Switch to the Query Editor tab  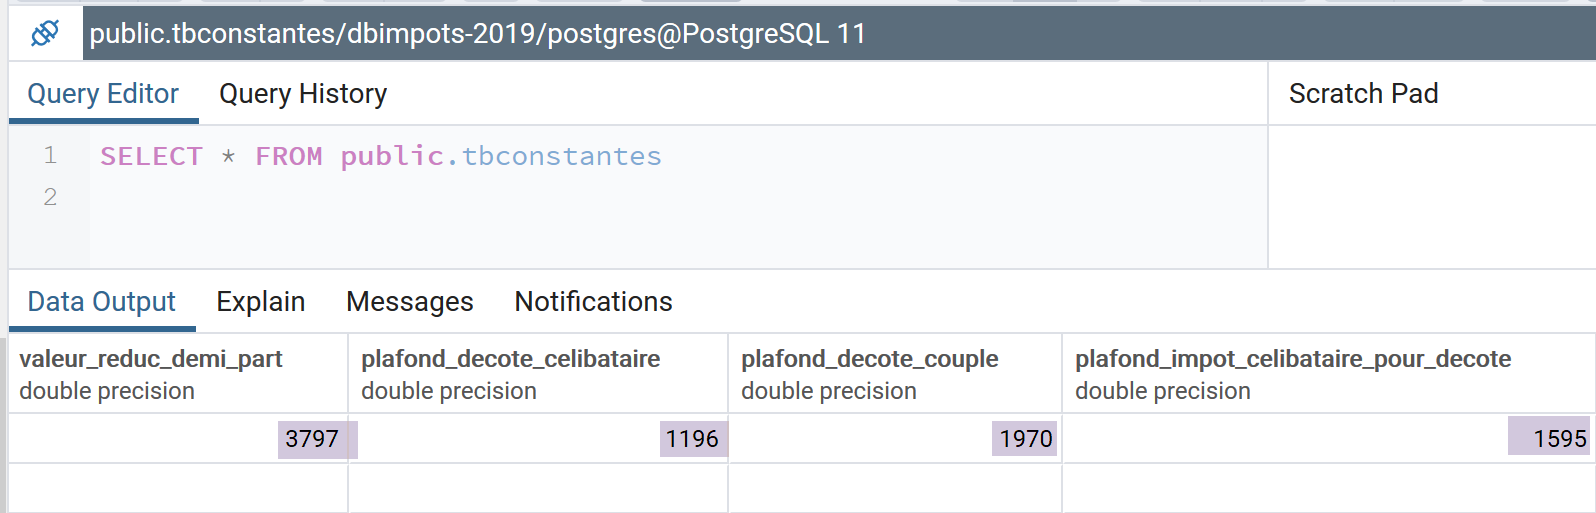(103, 94)
